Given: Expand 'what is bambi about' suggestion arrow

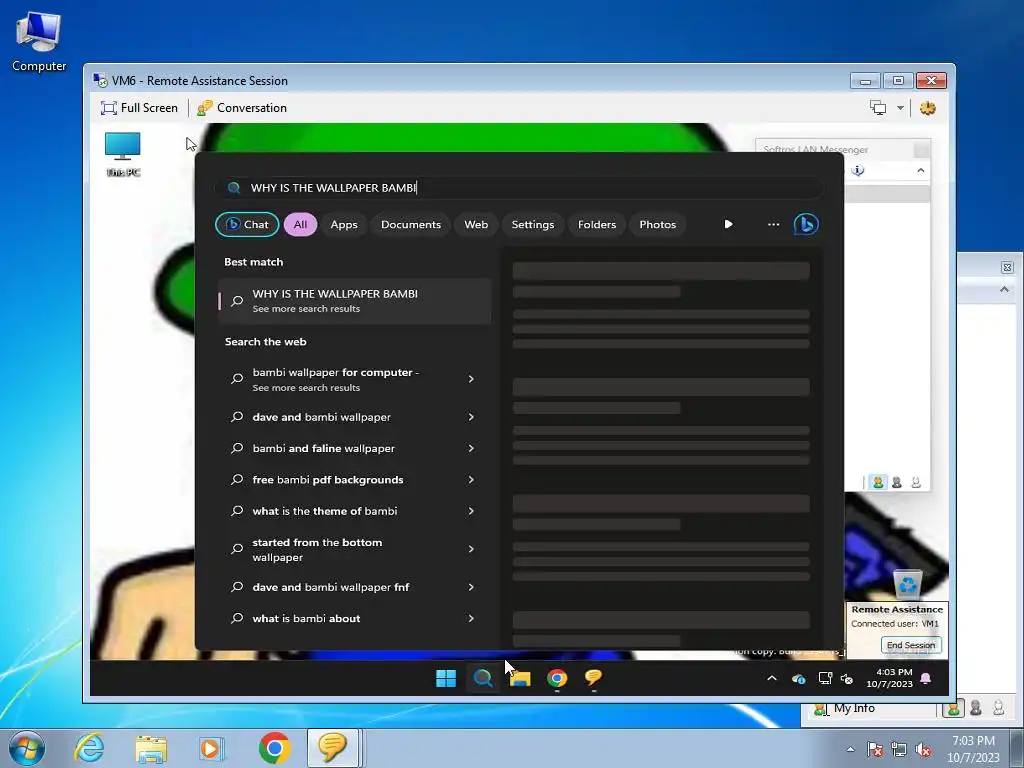Looking at the screenshot, I should tap(471, 618).
